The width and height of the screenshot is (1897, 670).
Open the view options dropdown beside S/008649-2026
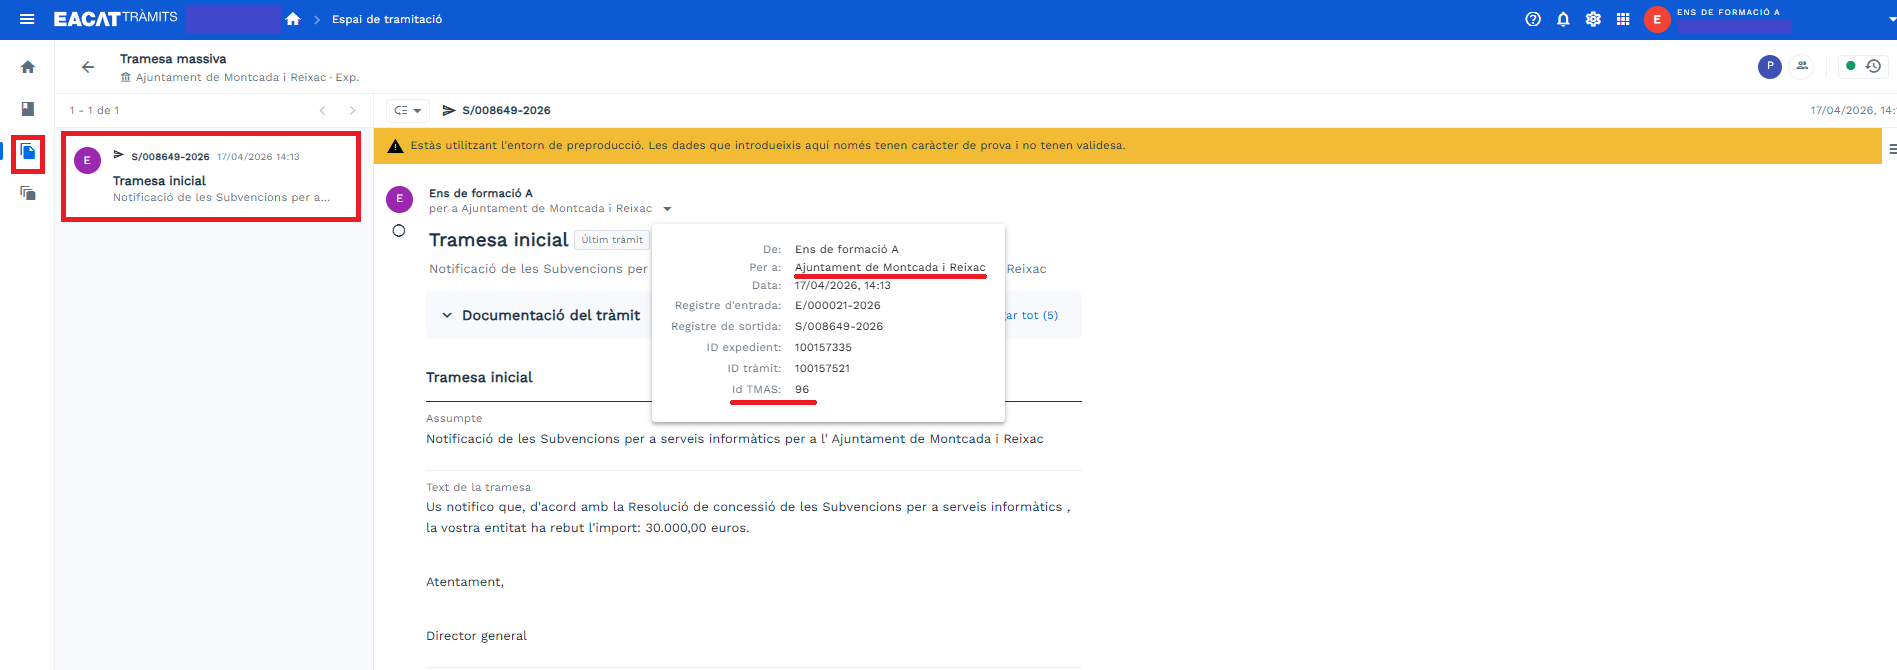[x=407, y=111]
